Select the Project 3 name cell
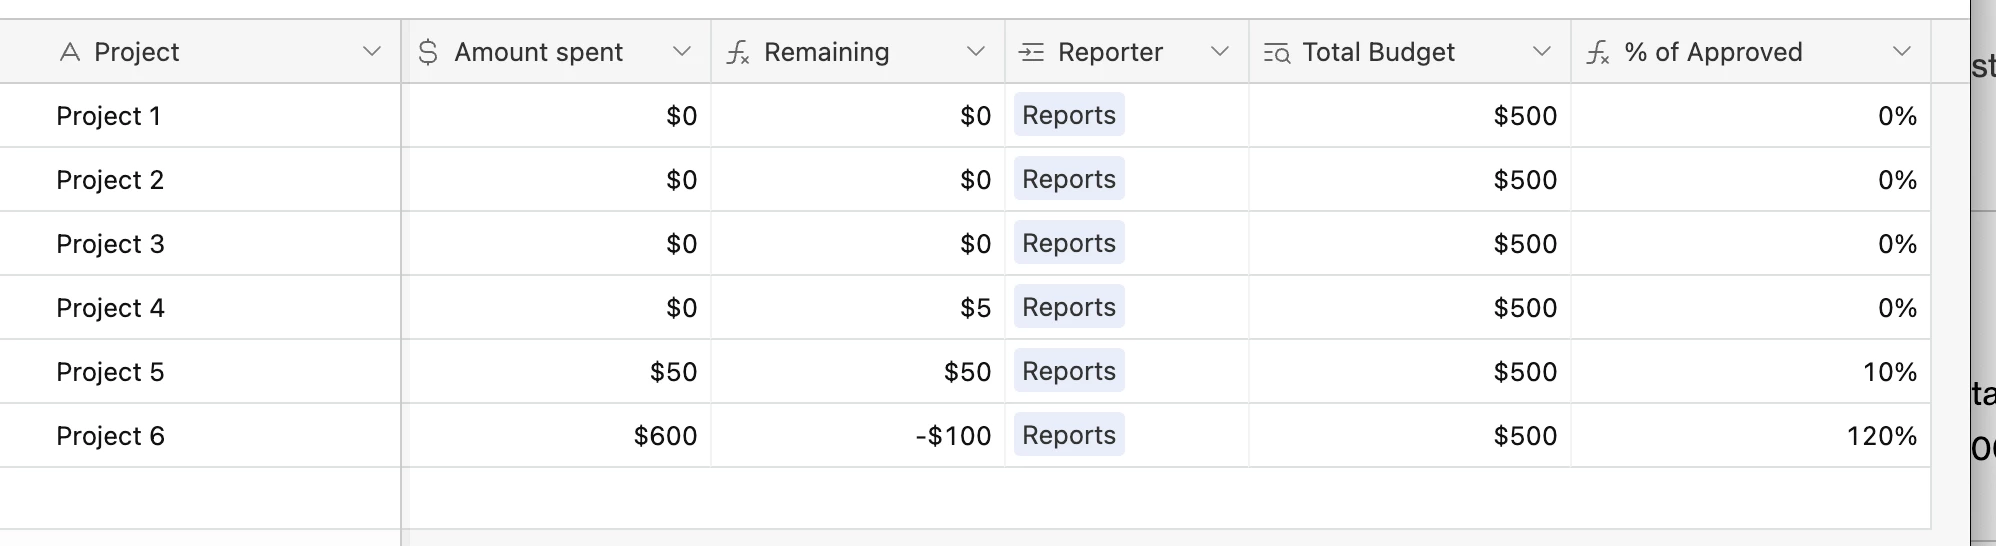Image resolution: width=1996 pixels, height=546 pixels. [x=110, y=244]
